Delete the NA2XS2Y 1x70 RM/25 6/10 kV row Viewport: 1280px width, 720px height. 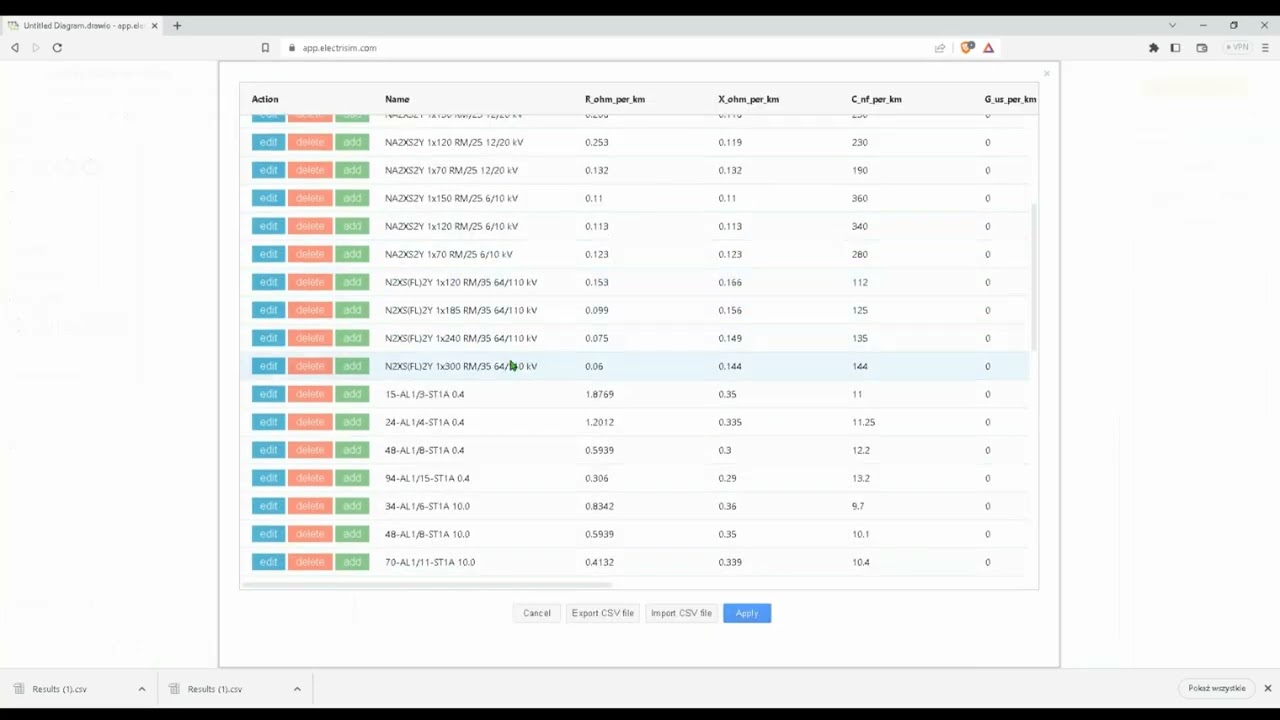pyautogui.click(x=310, y=254)
